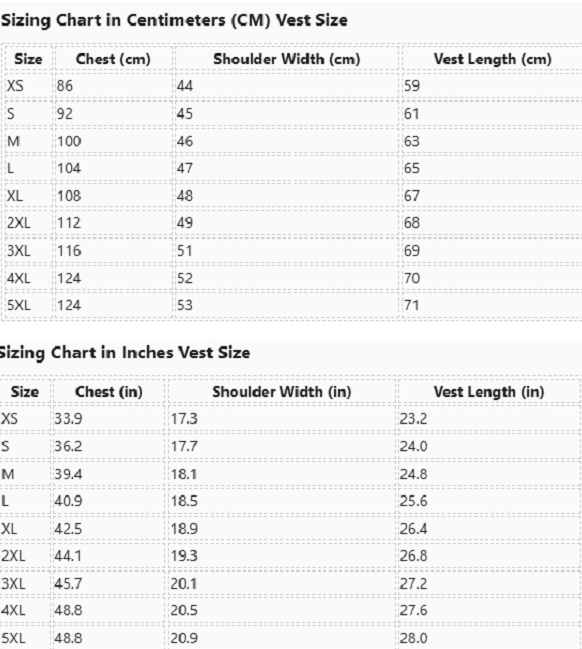The height and width of the screenshot is (649, 582).
Task: Select the 5XL row in centimeters table
Action: pyautogui.click(x=294, y=305)
